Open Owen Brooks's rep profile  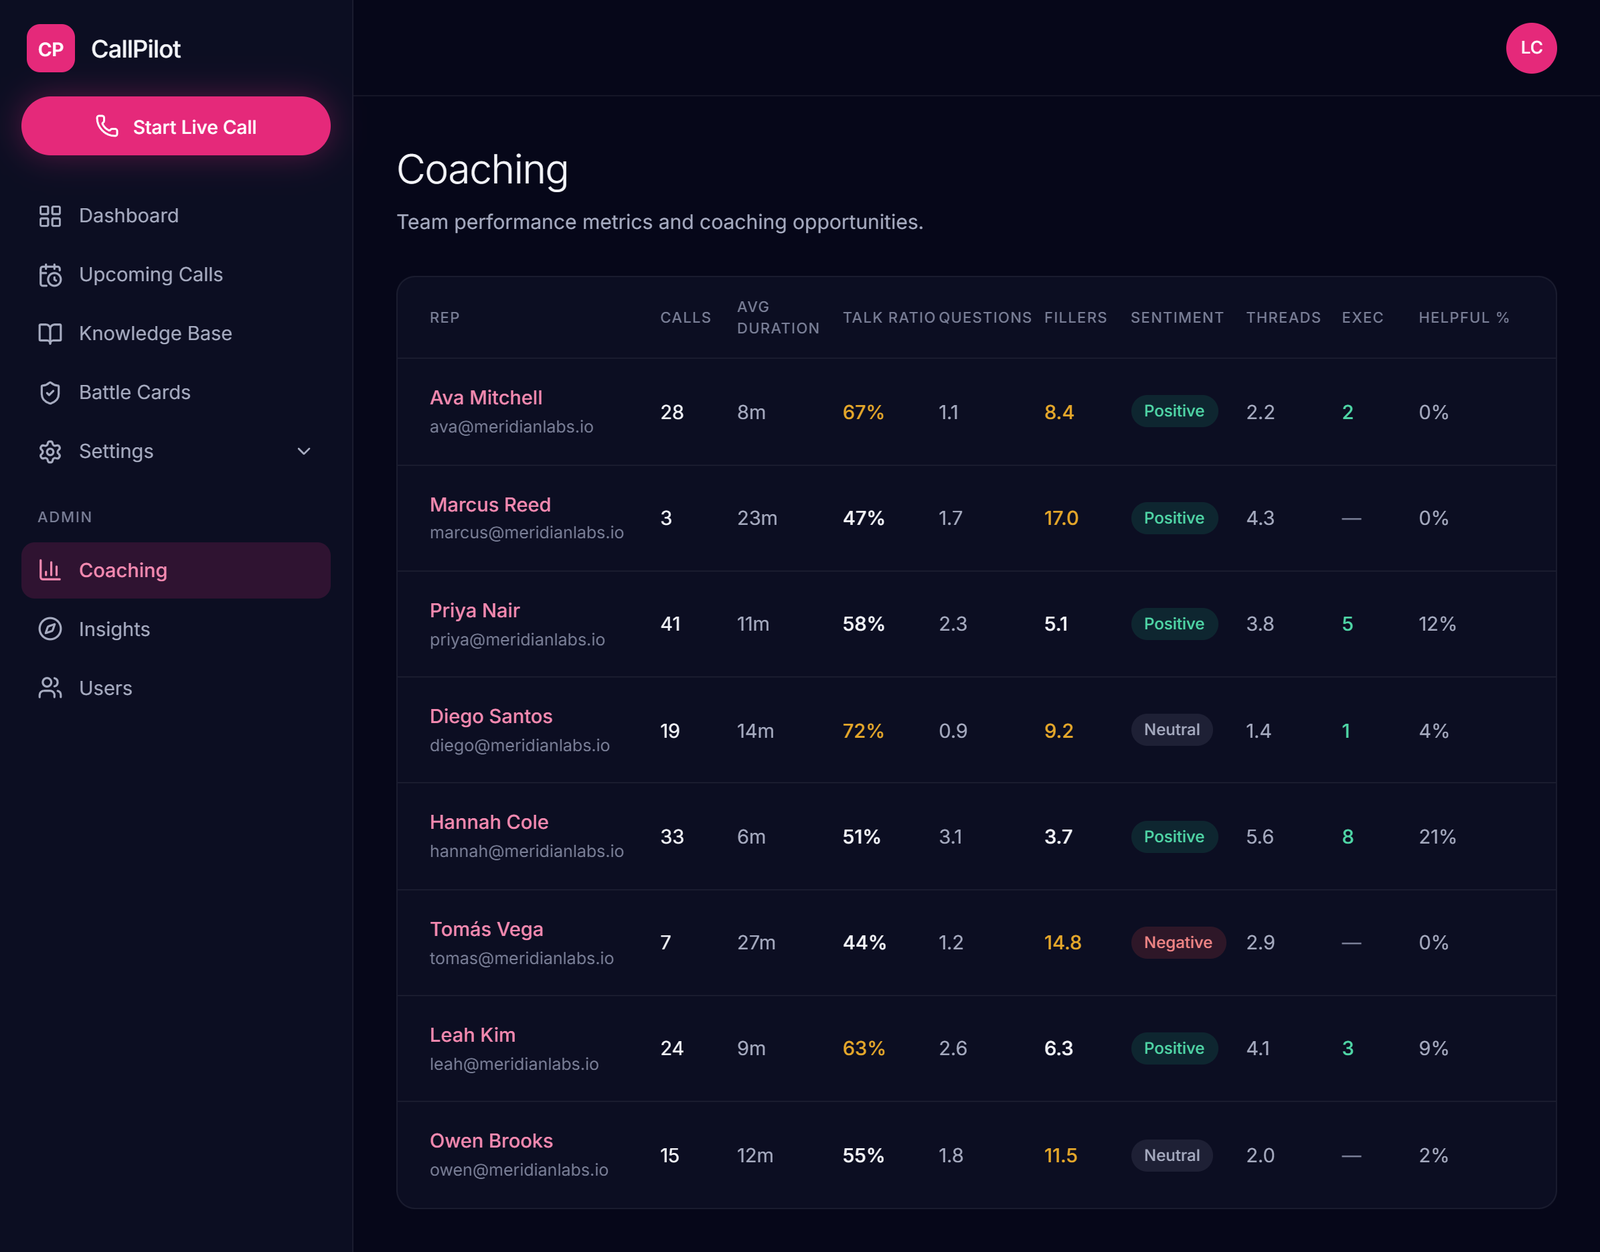491,1142
